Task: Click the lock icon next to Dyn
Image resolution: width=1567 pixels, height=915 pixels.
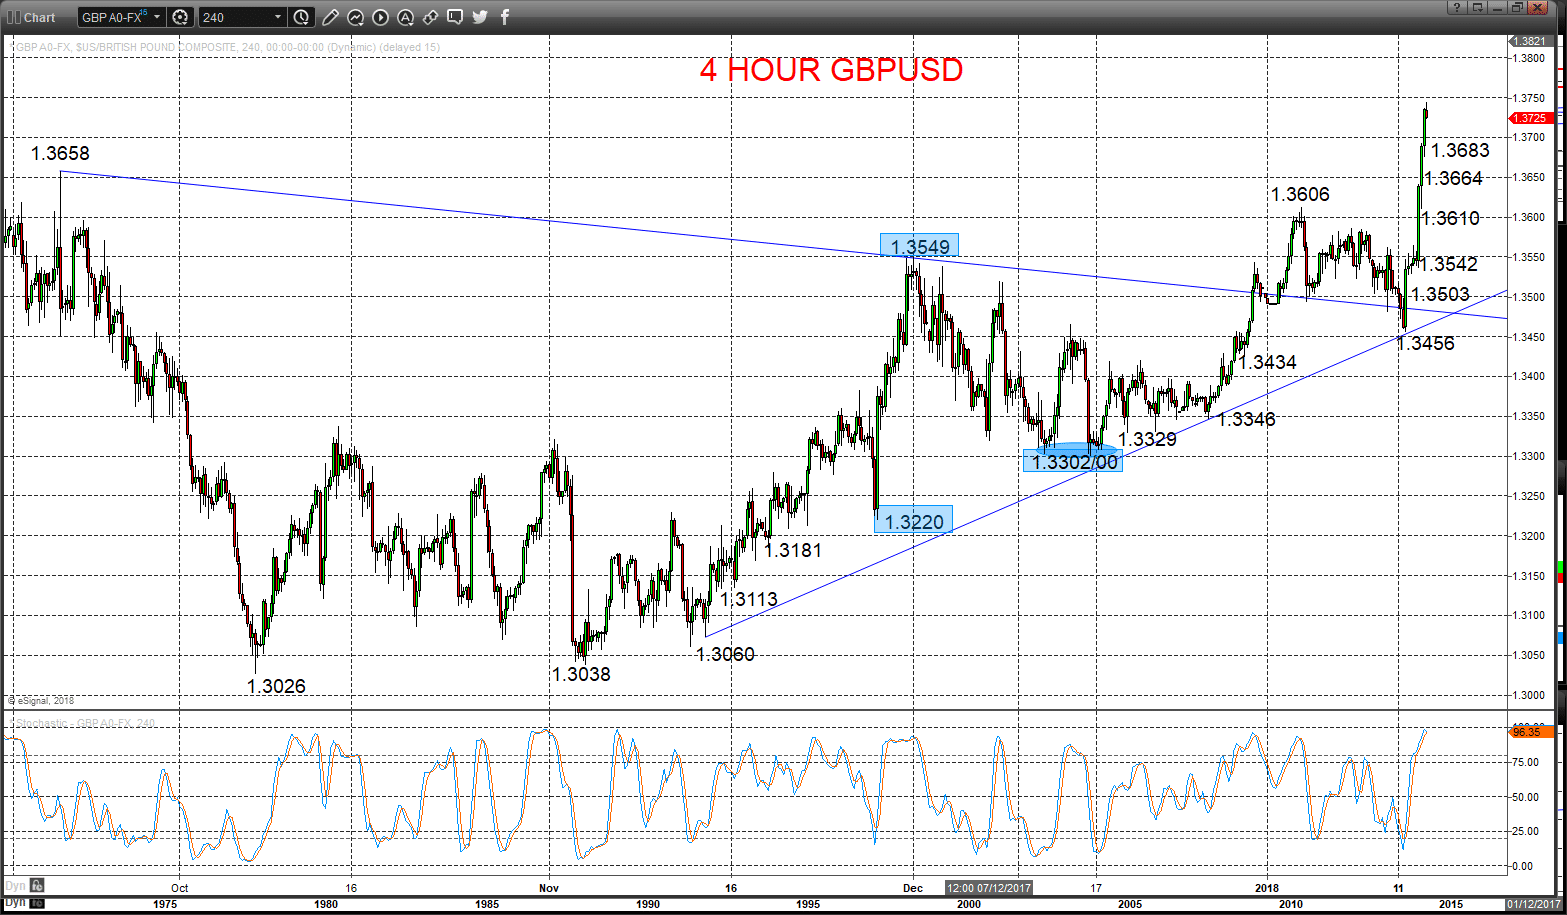Action: tap(37, 885)
